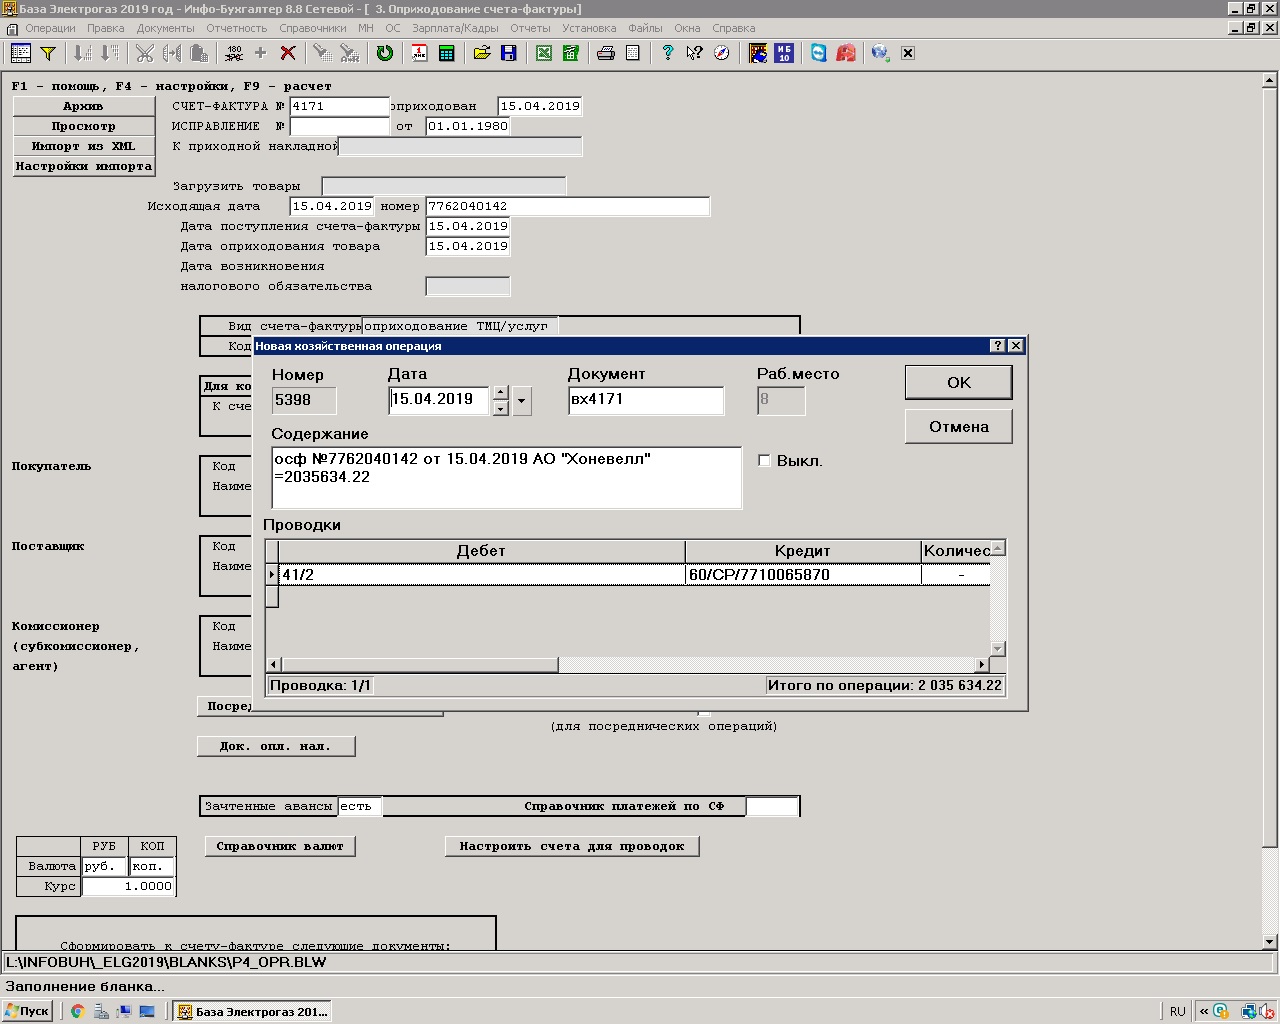The height and width of the screenshot is (1024, 1280).
Task: Click the printer icon in toolbar
Action: [x=606, y=53]
